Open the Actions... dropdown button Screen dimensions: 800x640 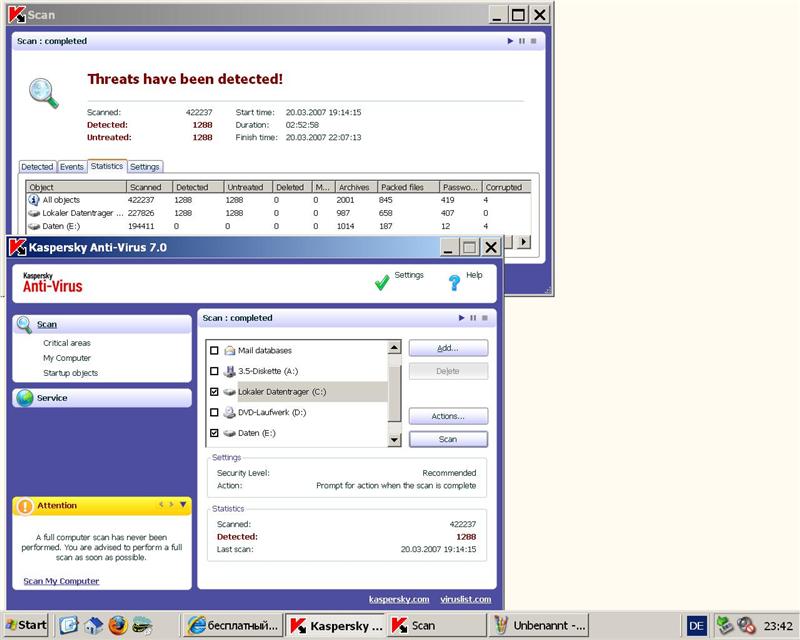point(447,416)
